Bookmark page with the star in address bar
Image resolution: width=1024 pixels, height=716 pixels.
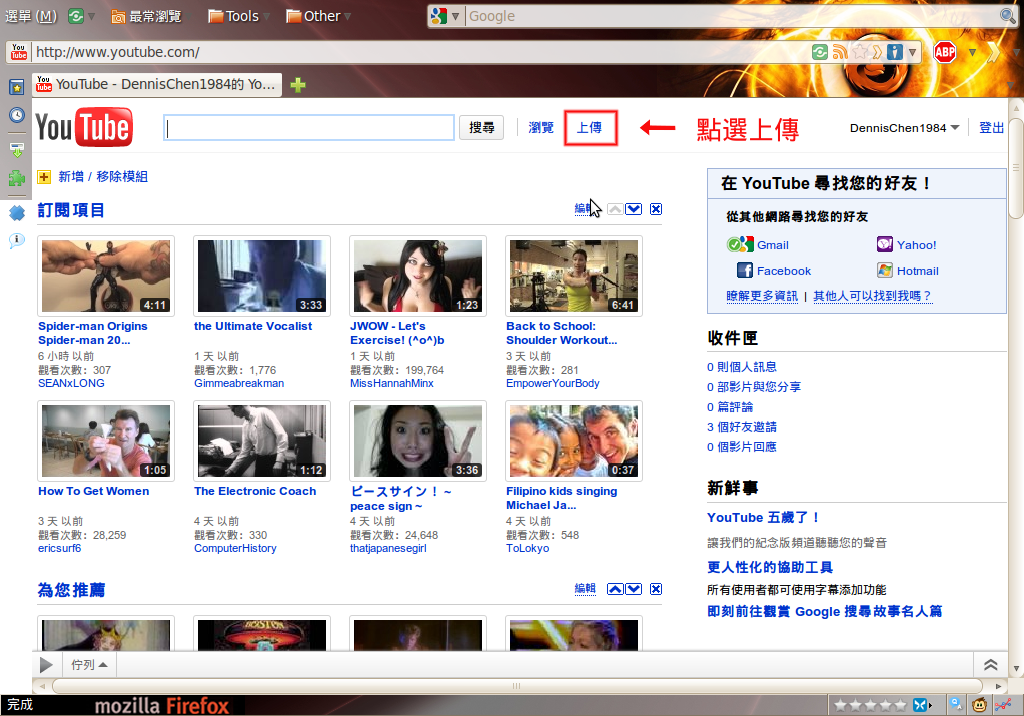(x=860, y=52)
